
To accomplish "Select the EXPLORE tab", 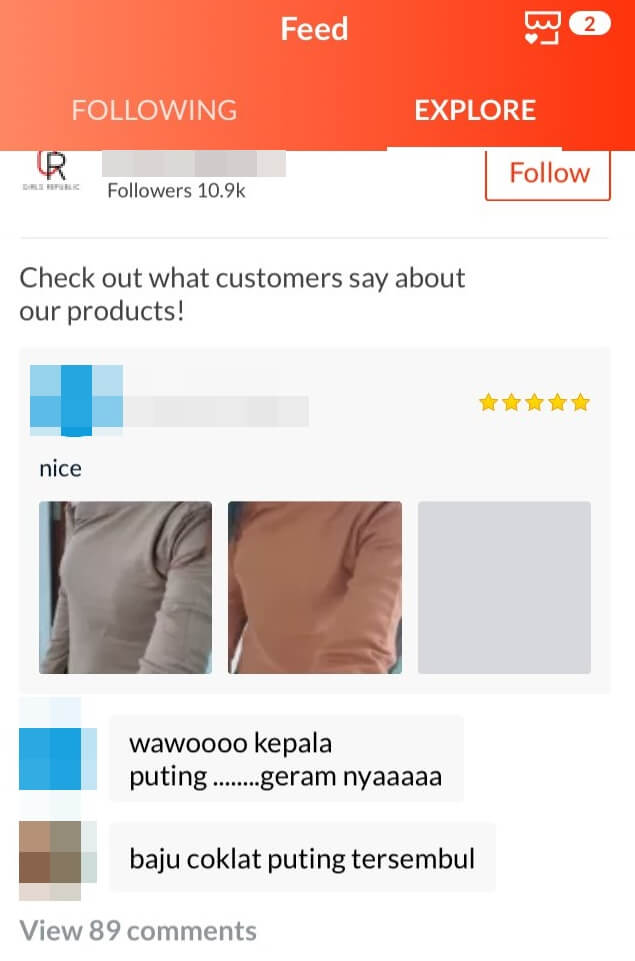I will tap(475, 110).
